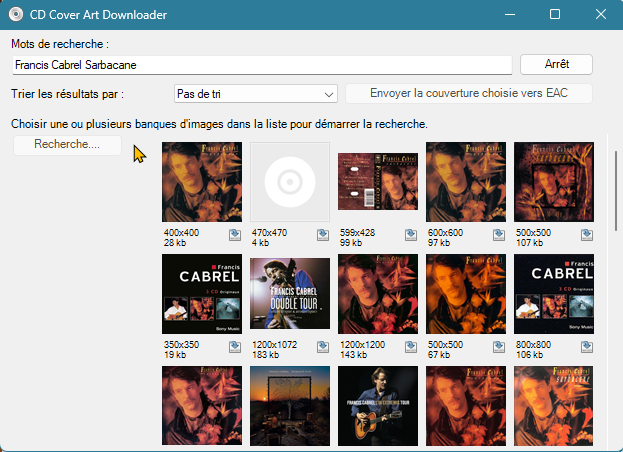
Task: Click the CD app icon in title bar
Action: (16, 15)
